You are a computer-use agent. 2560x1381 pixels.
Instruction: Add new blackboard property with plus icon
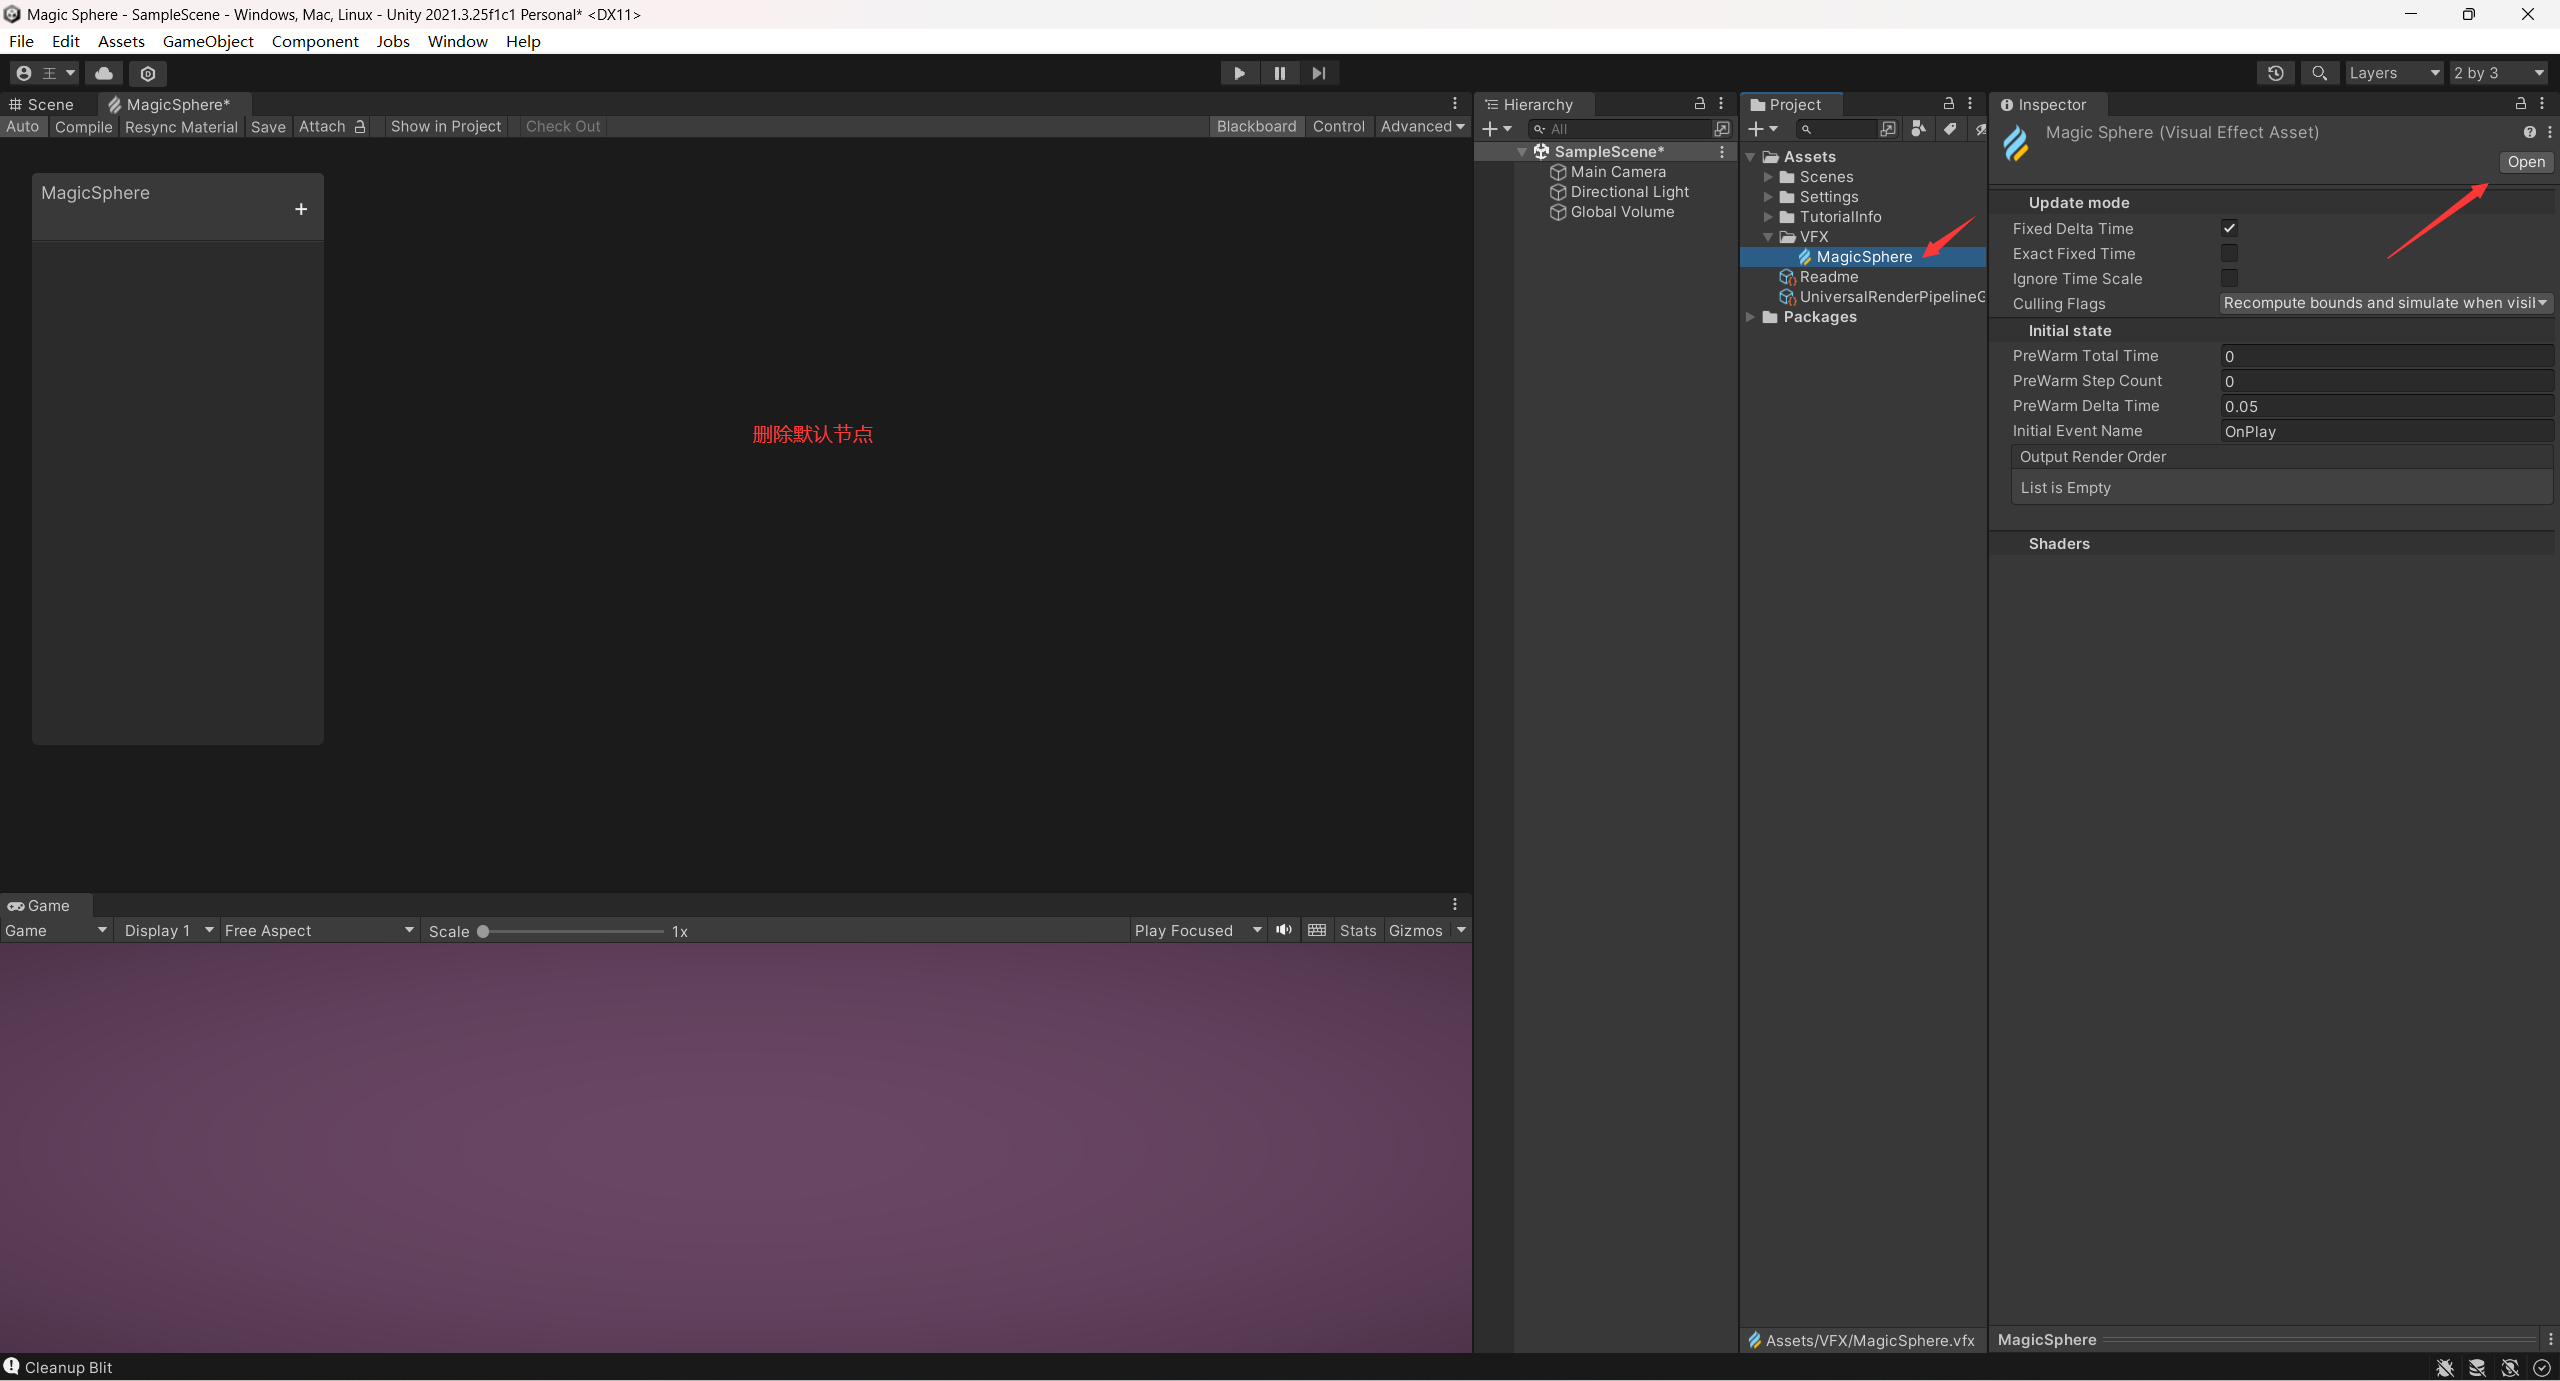(301, 209)
